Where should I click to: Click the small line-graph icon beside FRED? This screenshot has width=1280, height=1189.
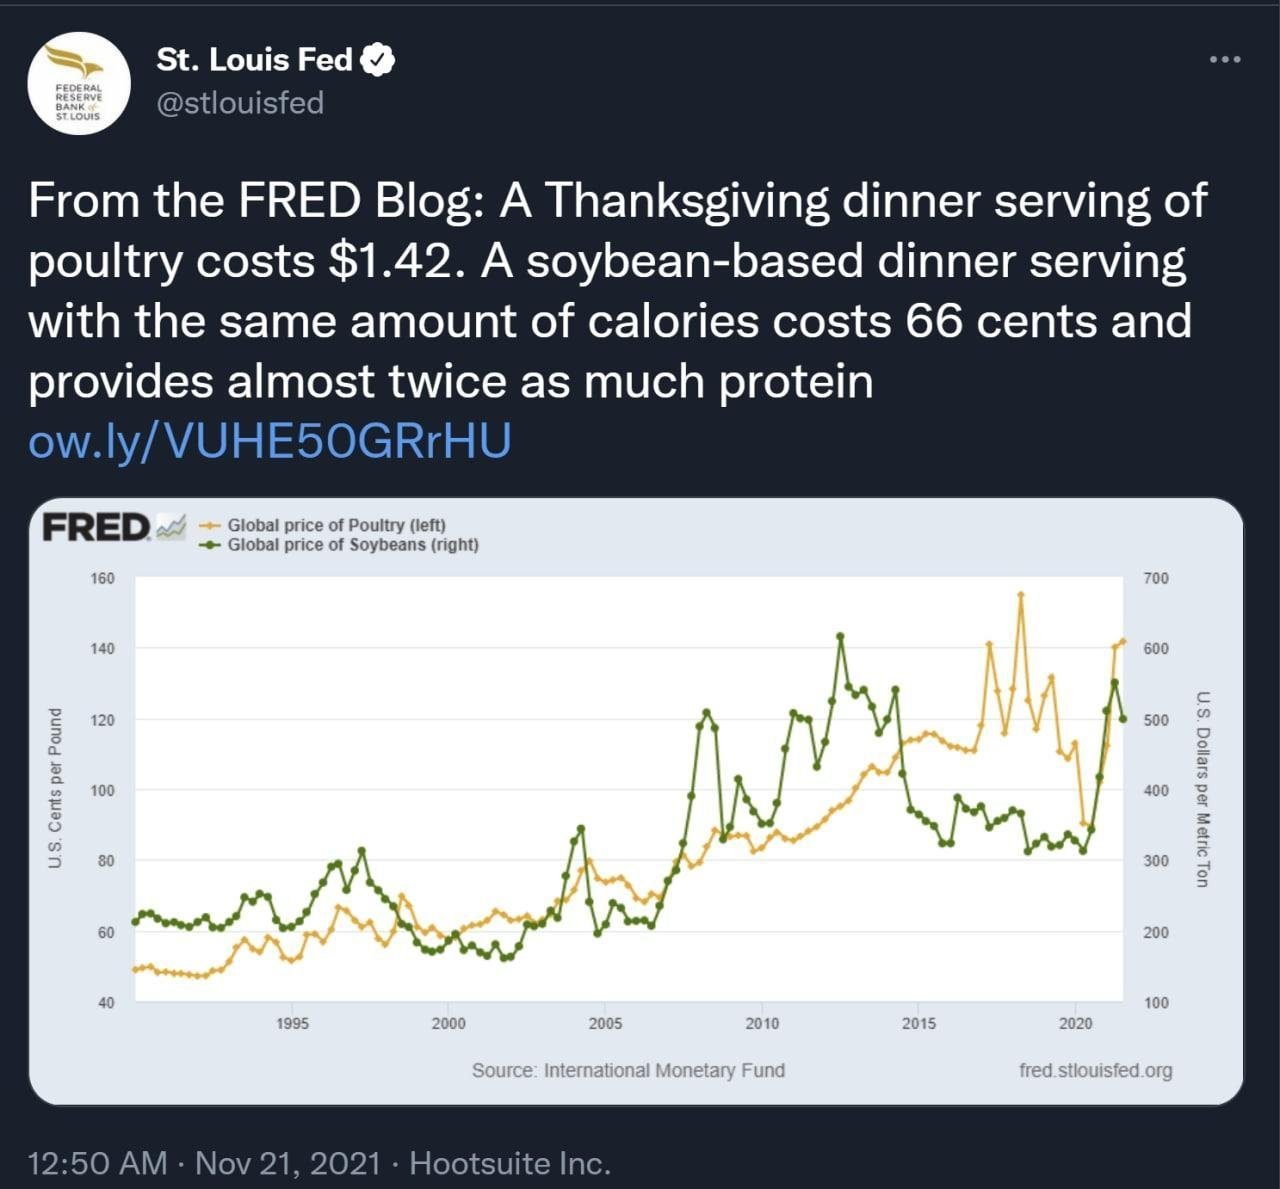click(x=171, y=526)
